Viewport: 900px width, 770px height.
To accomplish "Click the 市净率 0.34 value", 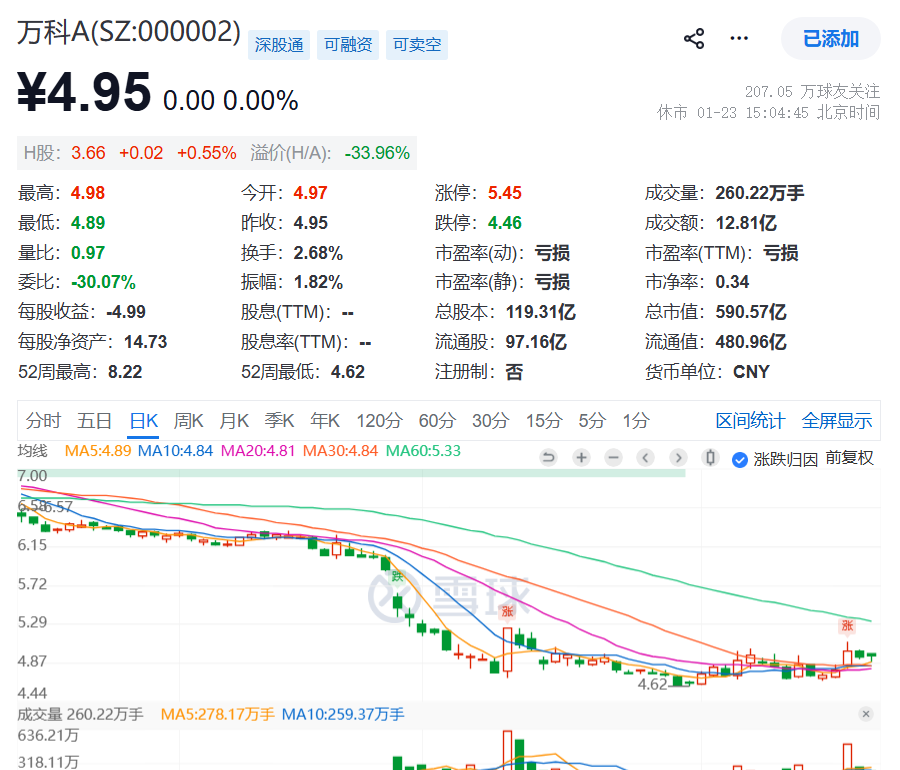I will coord(732,282).
